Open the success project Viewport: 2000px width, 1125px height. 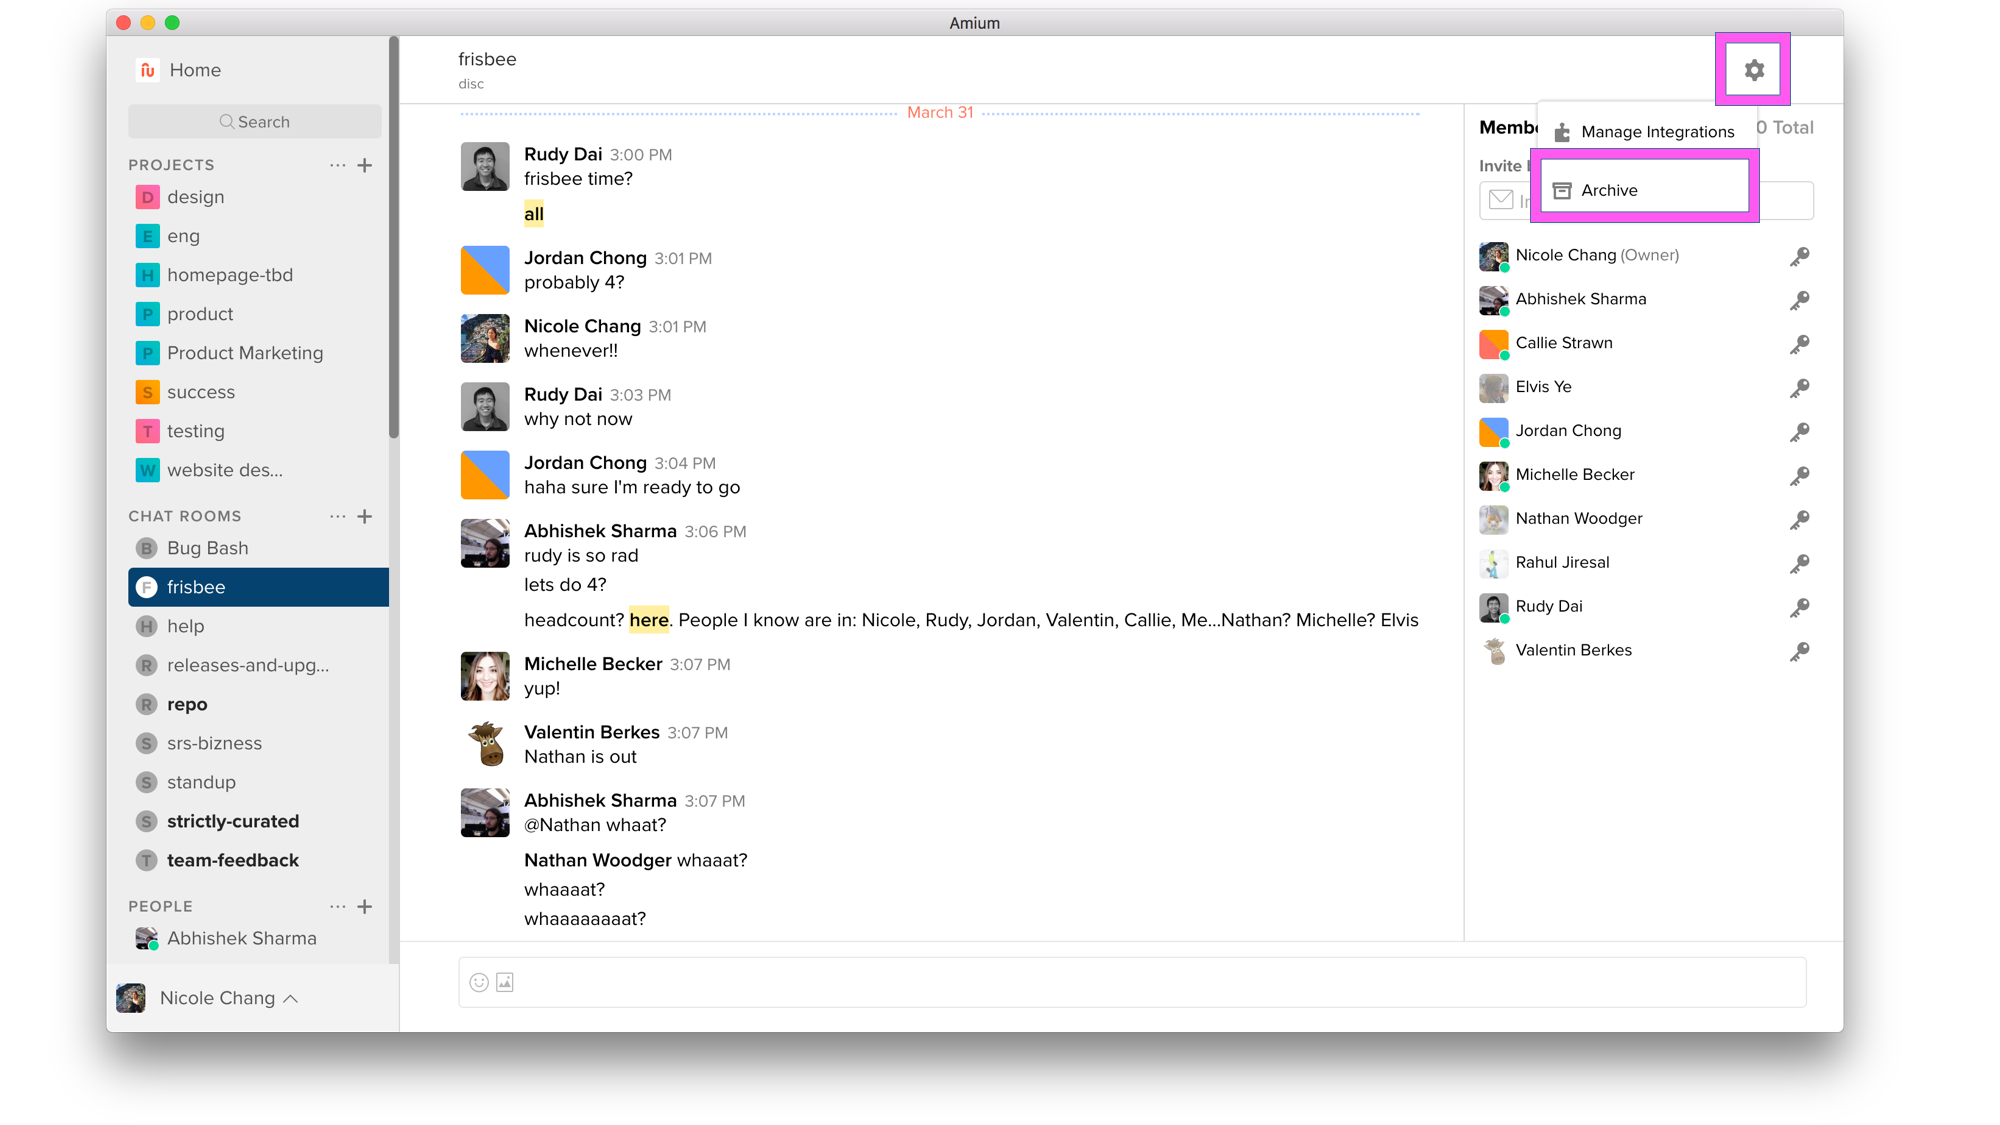[x=258, y=392]
